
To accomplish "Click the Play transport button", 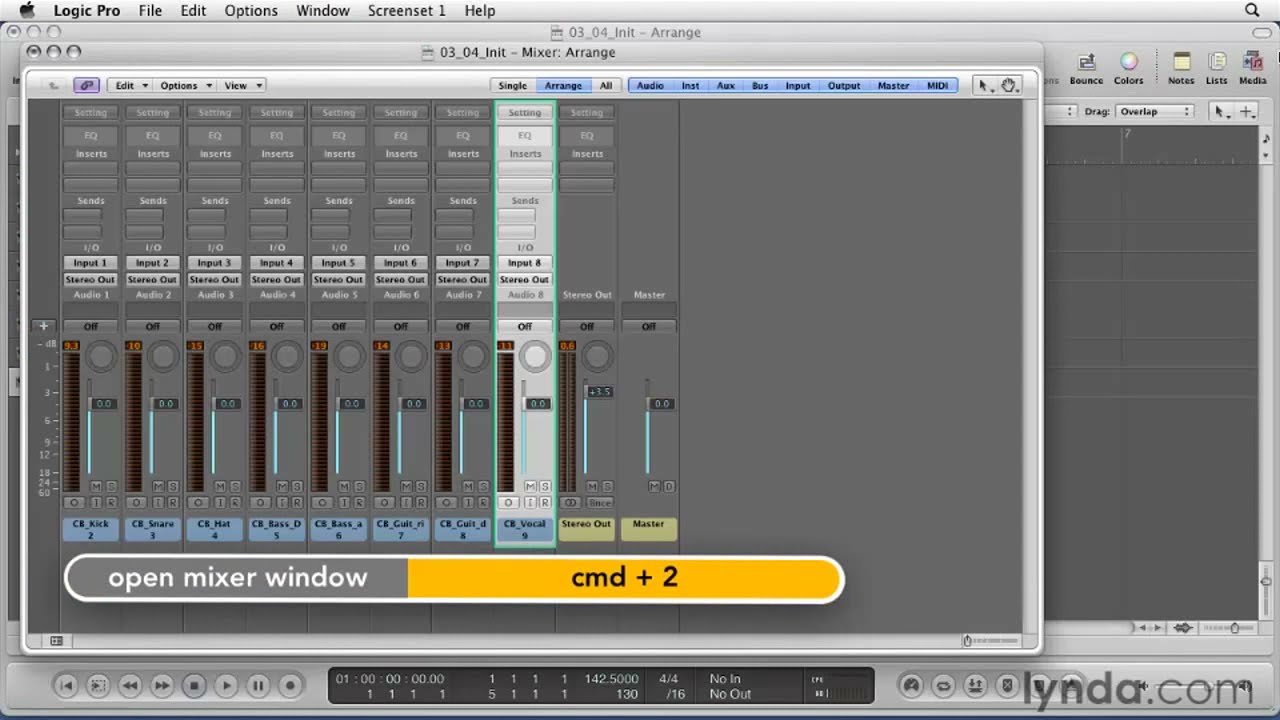I will (226, 685).
